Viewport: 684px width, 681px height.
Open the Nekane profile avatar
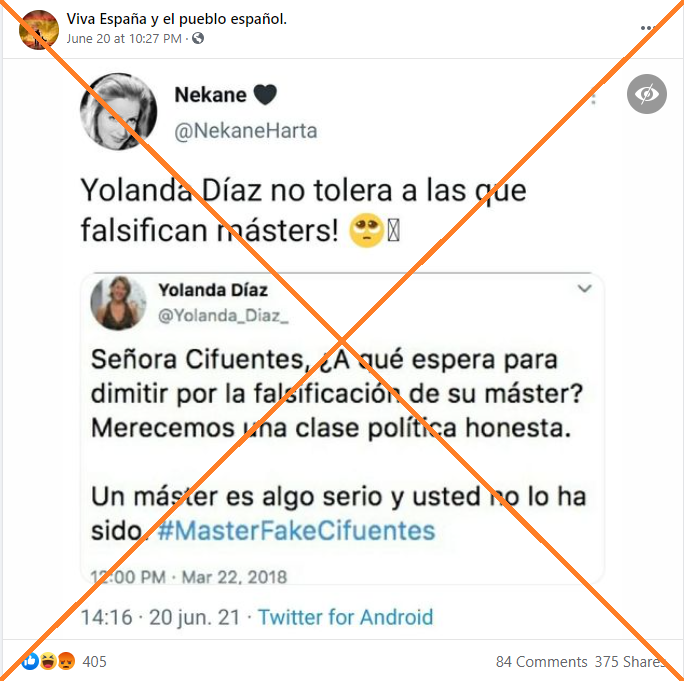119,111
